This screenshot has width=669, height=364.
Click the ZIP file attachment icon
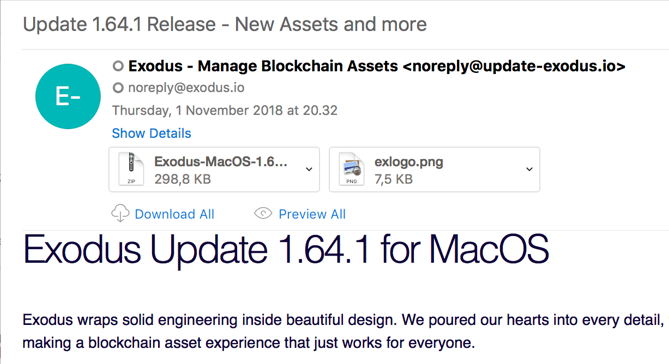pos(131,169)
